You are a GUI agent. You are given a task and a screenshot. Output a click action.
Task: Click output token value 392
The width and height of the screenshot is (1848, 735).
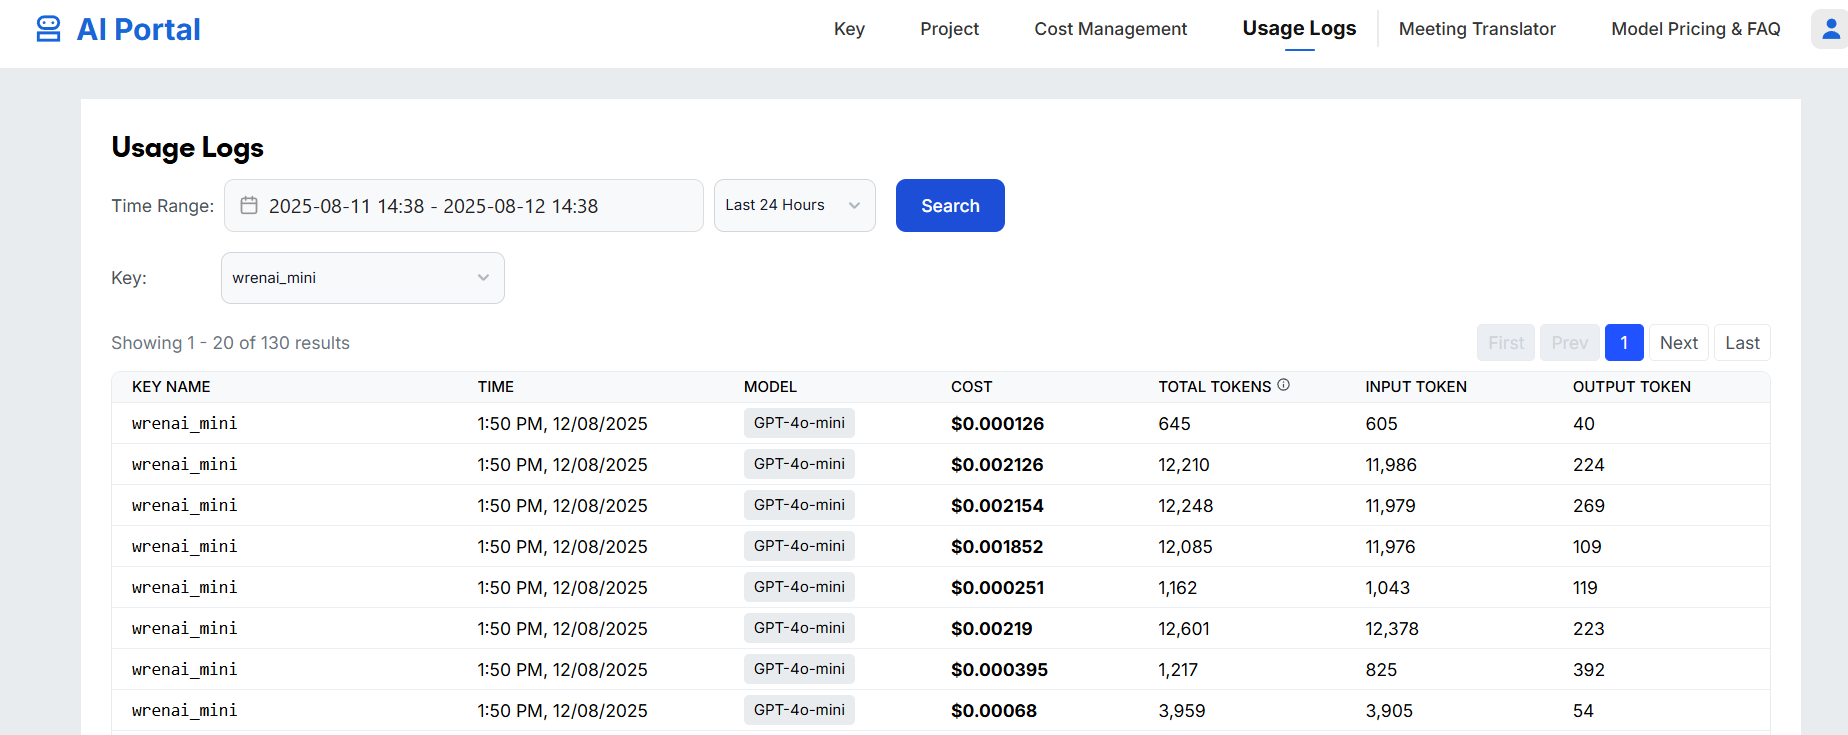tap(1588, 670)
